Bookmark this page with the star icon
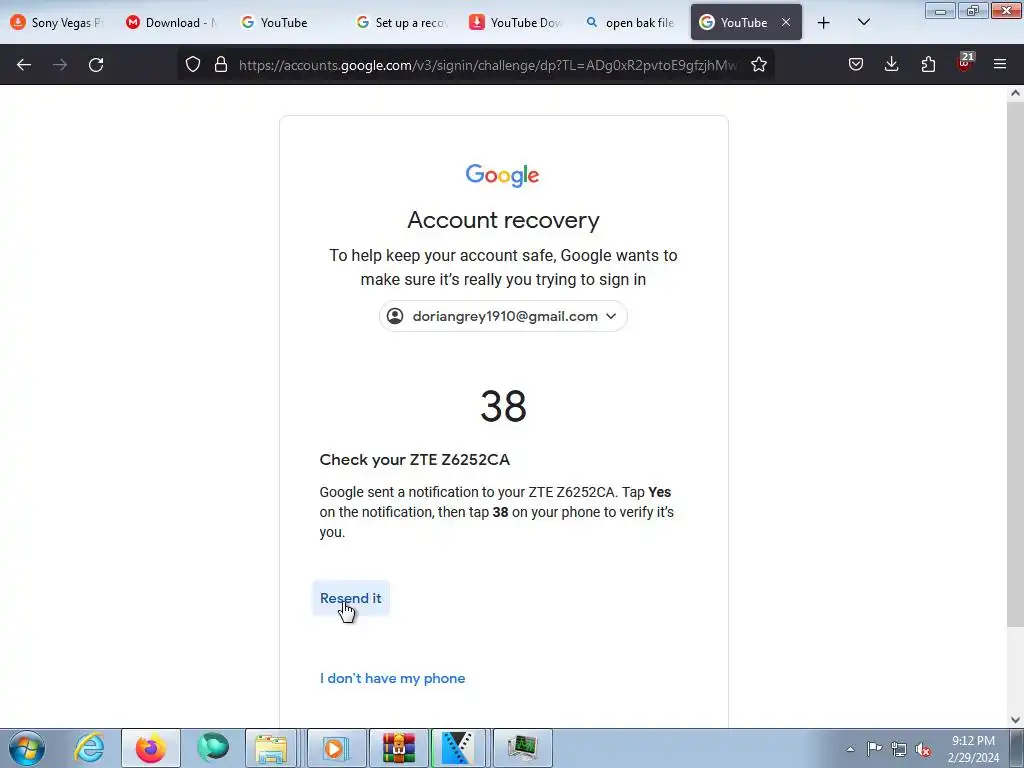This screenshot has width=1024, height=768. [x=758, y=65]
